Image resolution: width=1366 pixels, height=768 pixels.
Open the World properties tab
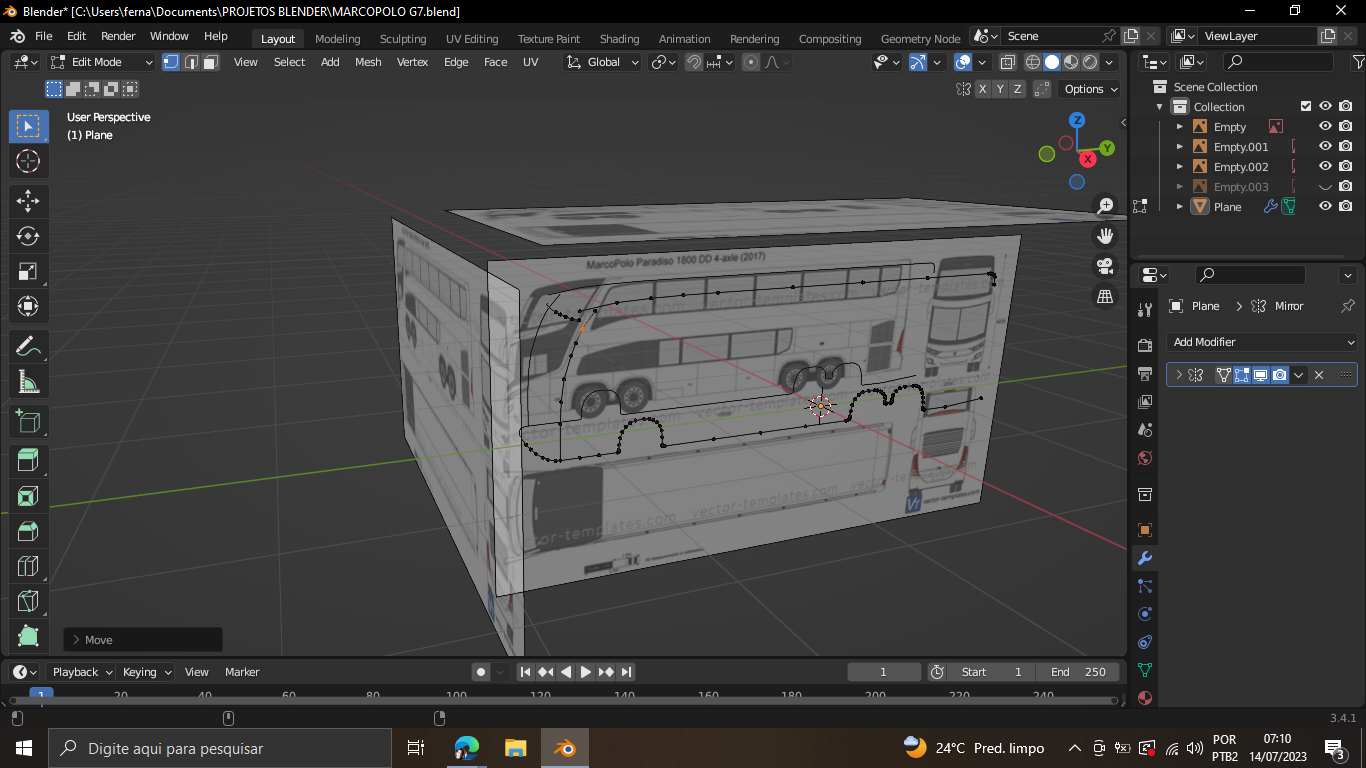[x=1145, y=458]
